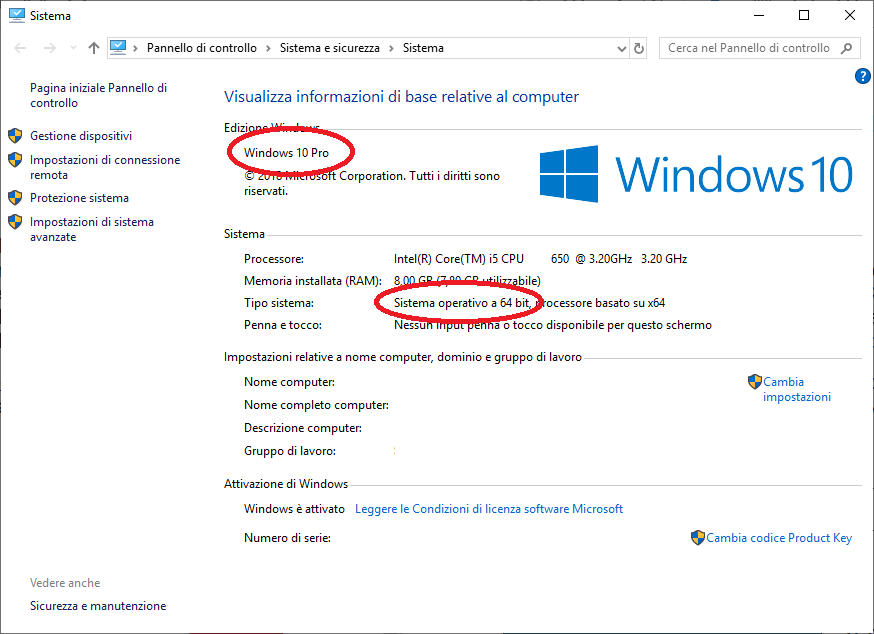Click shield icon beside Gestione dispositivi
The width and height of the screenshot is (874, 634).
click(x=15, y=135)
